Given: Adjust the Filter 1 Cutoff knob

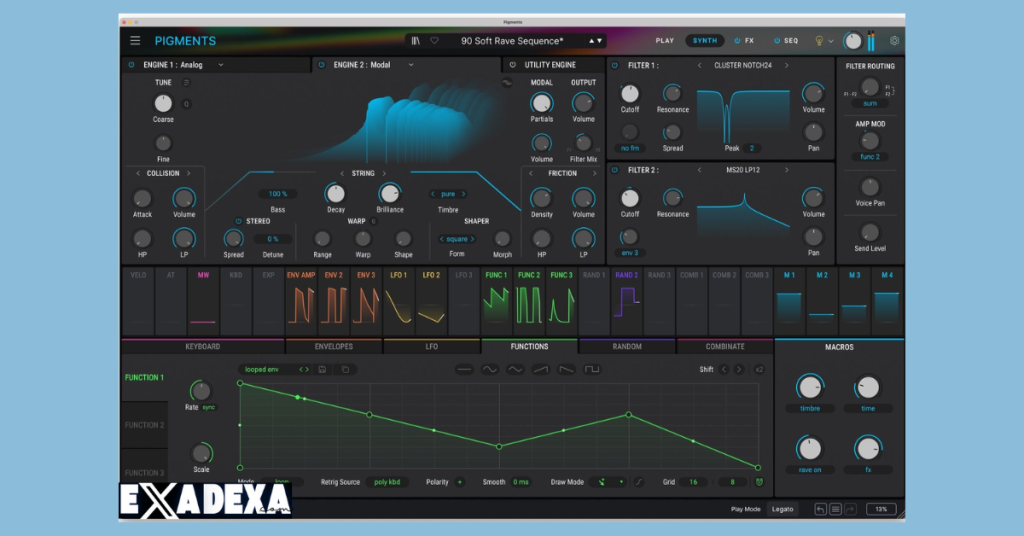Looking at the screenshot, I should tap(630, 94).
